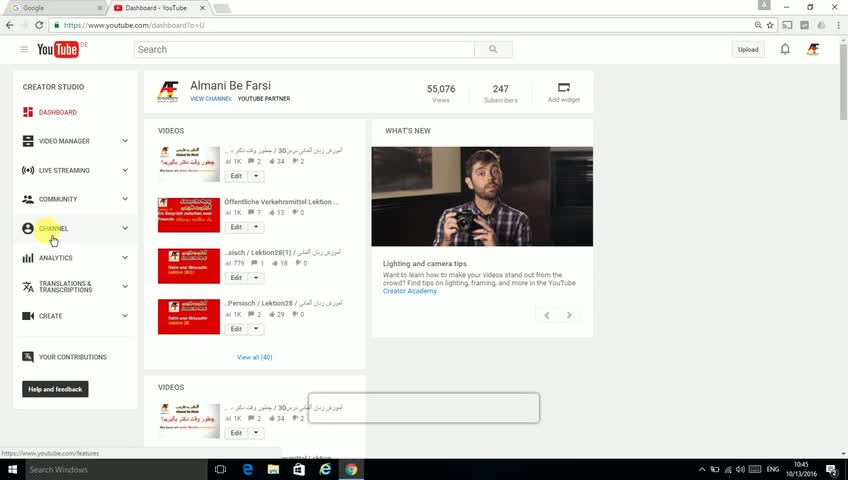Click Edit for Öffentliche Verkehrsmittel video
This screenshot has height=480, width=848.
236,227
